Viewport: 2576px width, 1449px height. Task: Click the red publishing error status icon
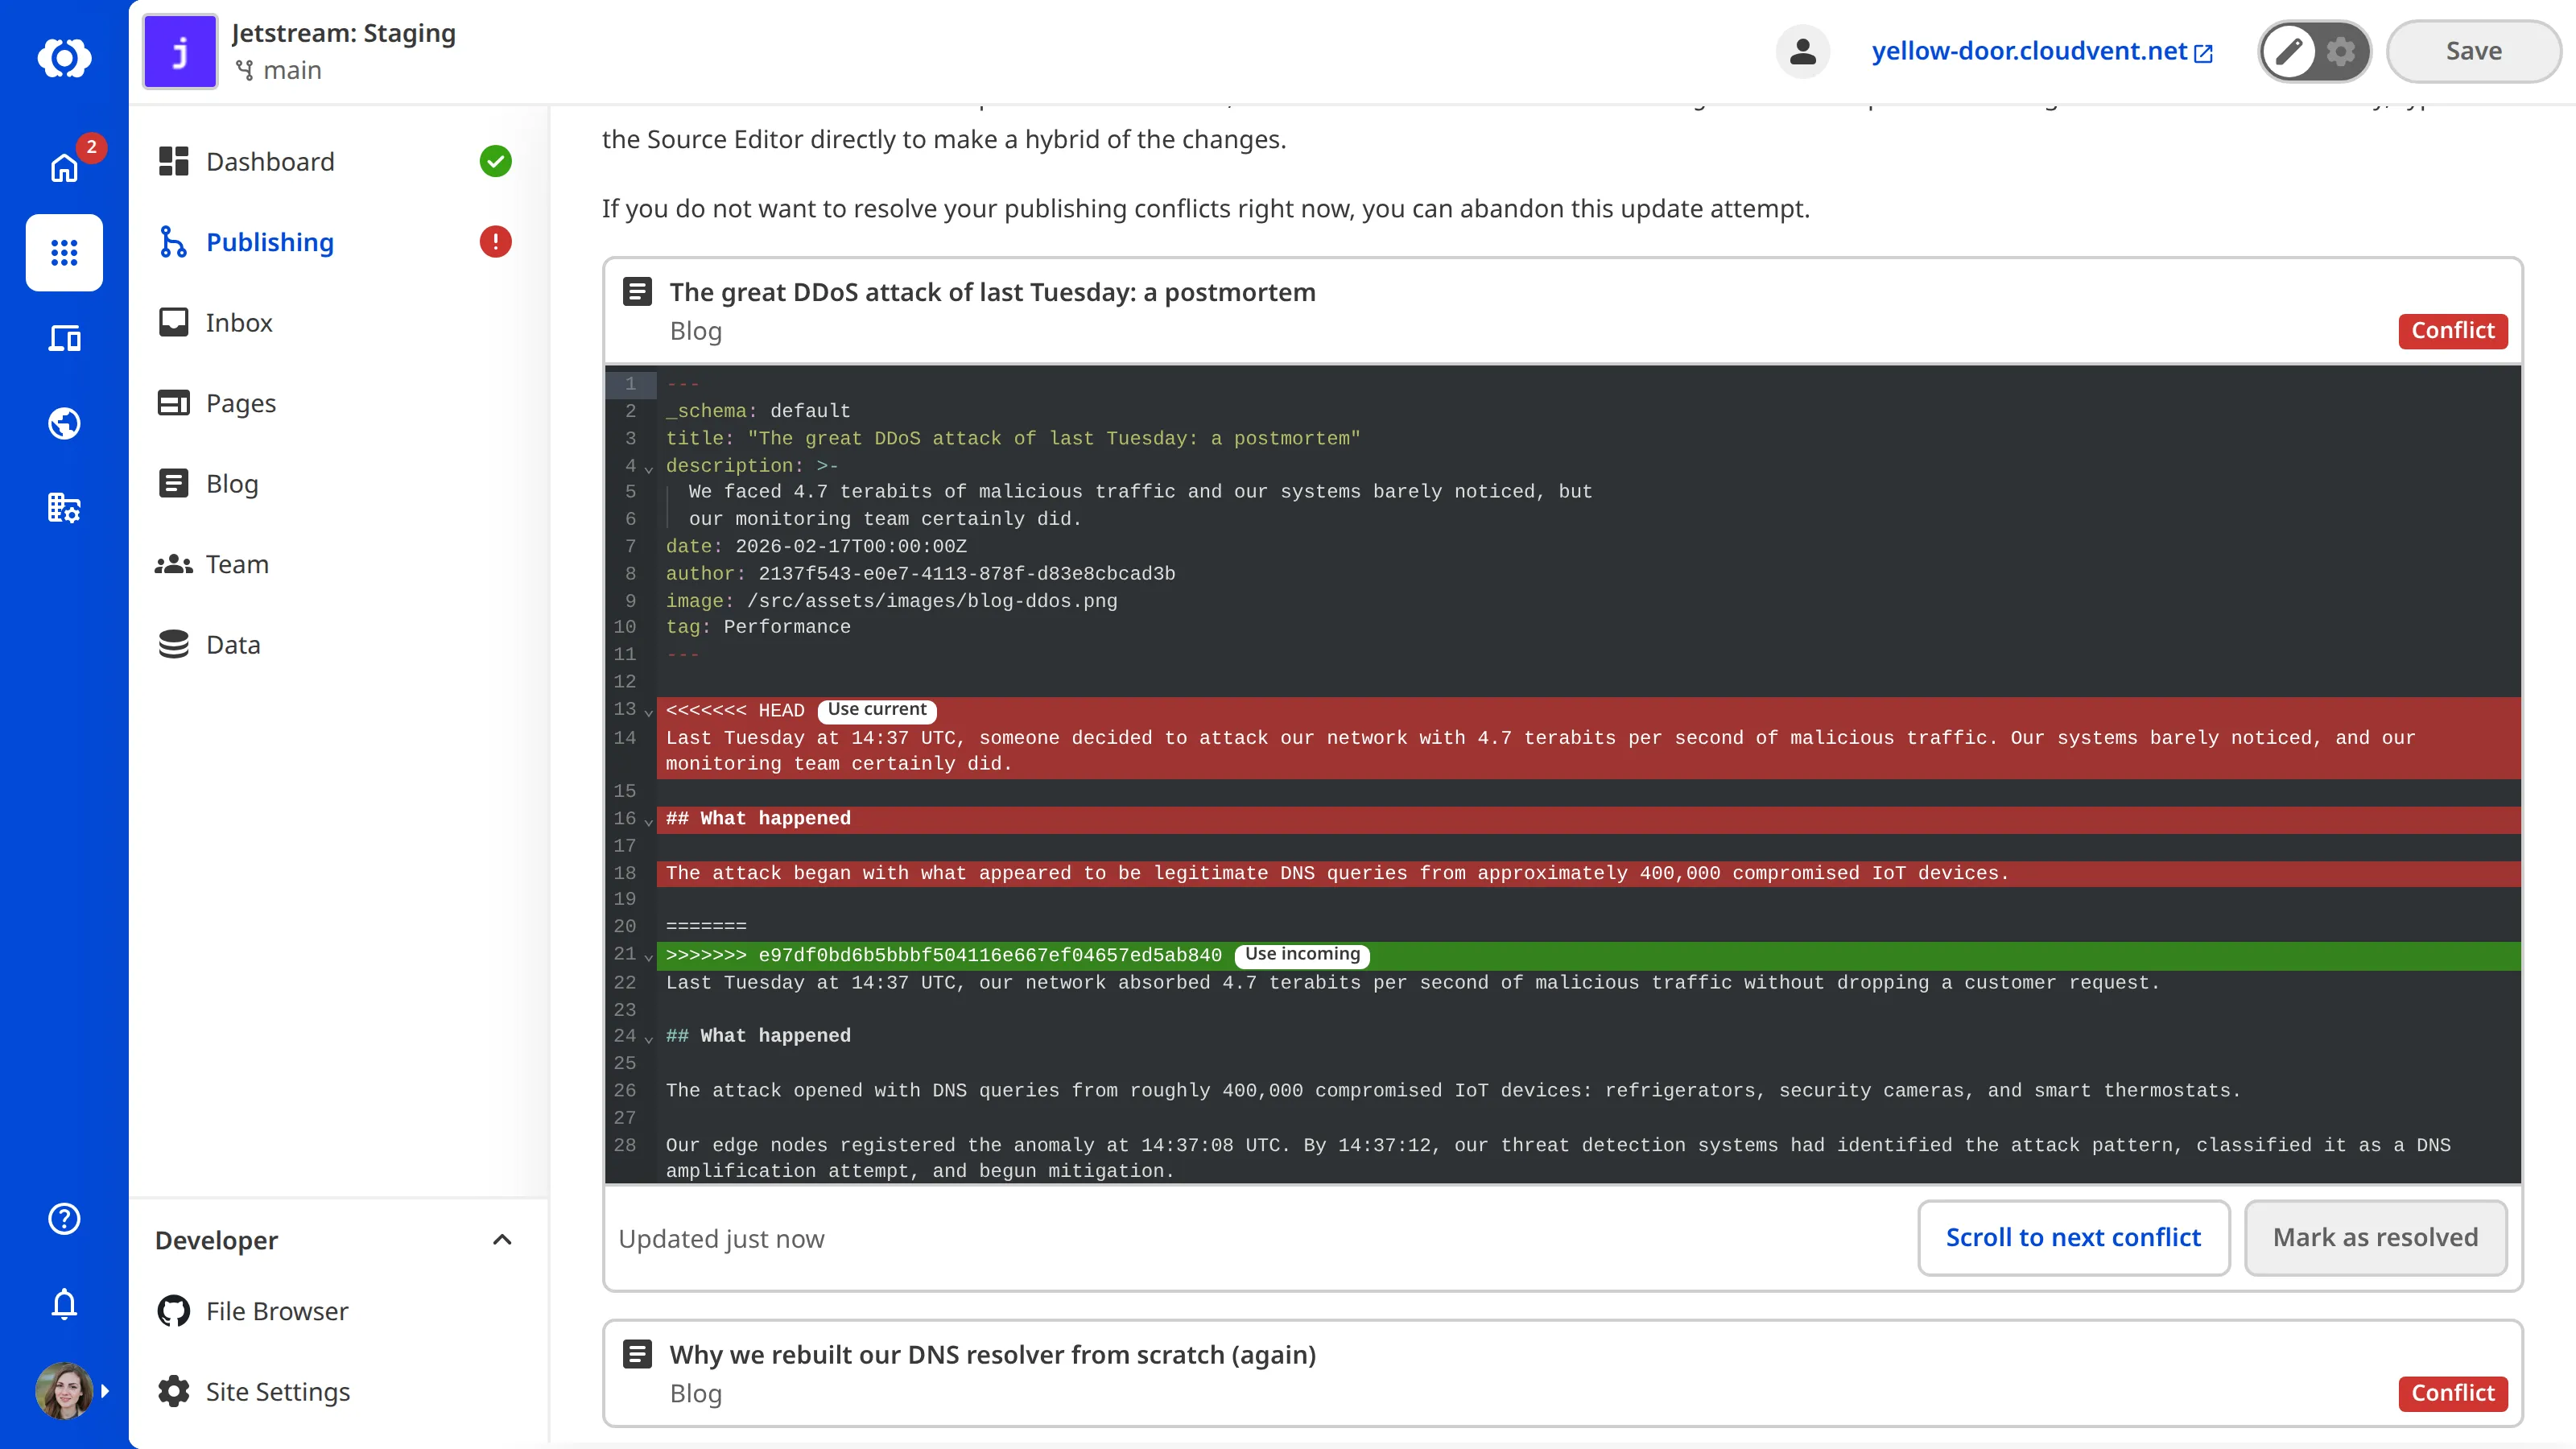pyautogui.click(x=495, y=242)
